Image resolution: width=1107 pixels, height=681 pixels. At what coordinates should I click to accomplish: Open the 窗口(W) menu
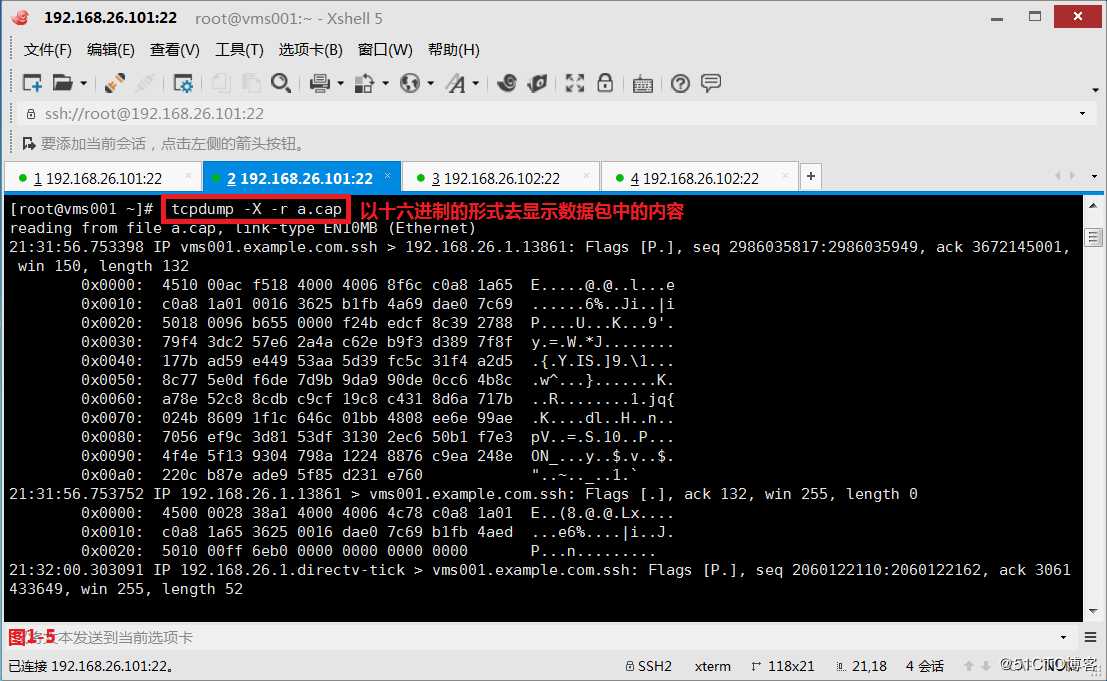pyautogui.click(x=385, y=49)
